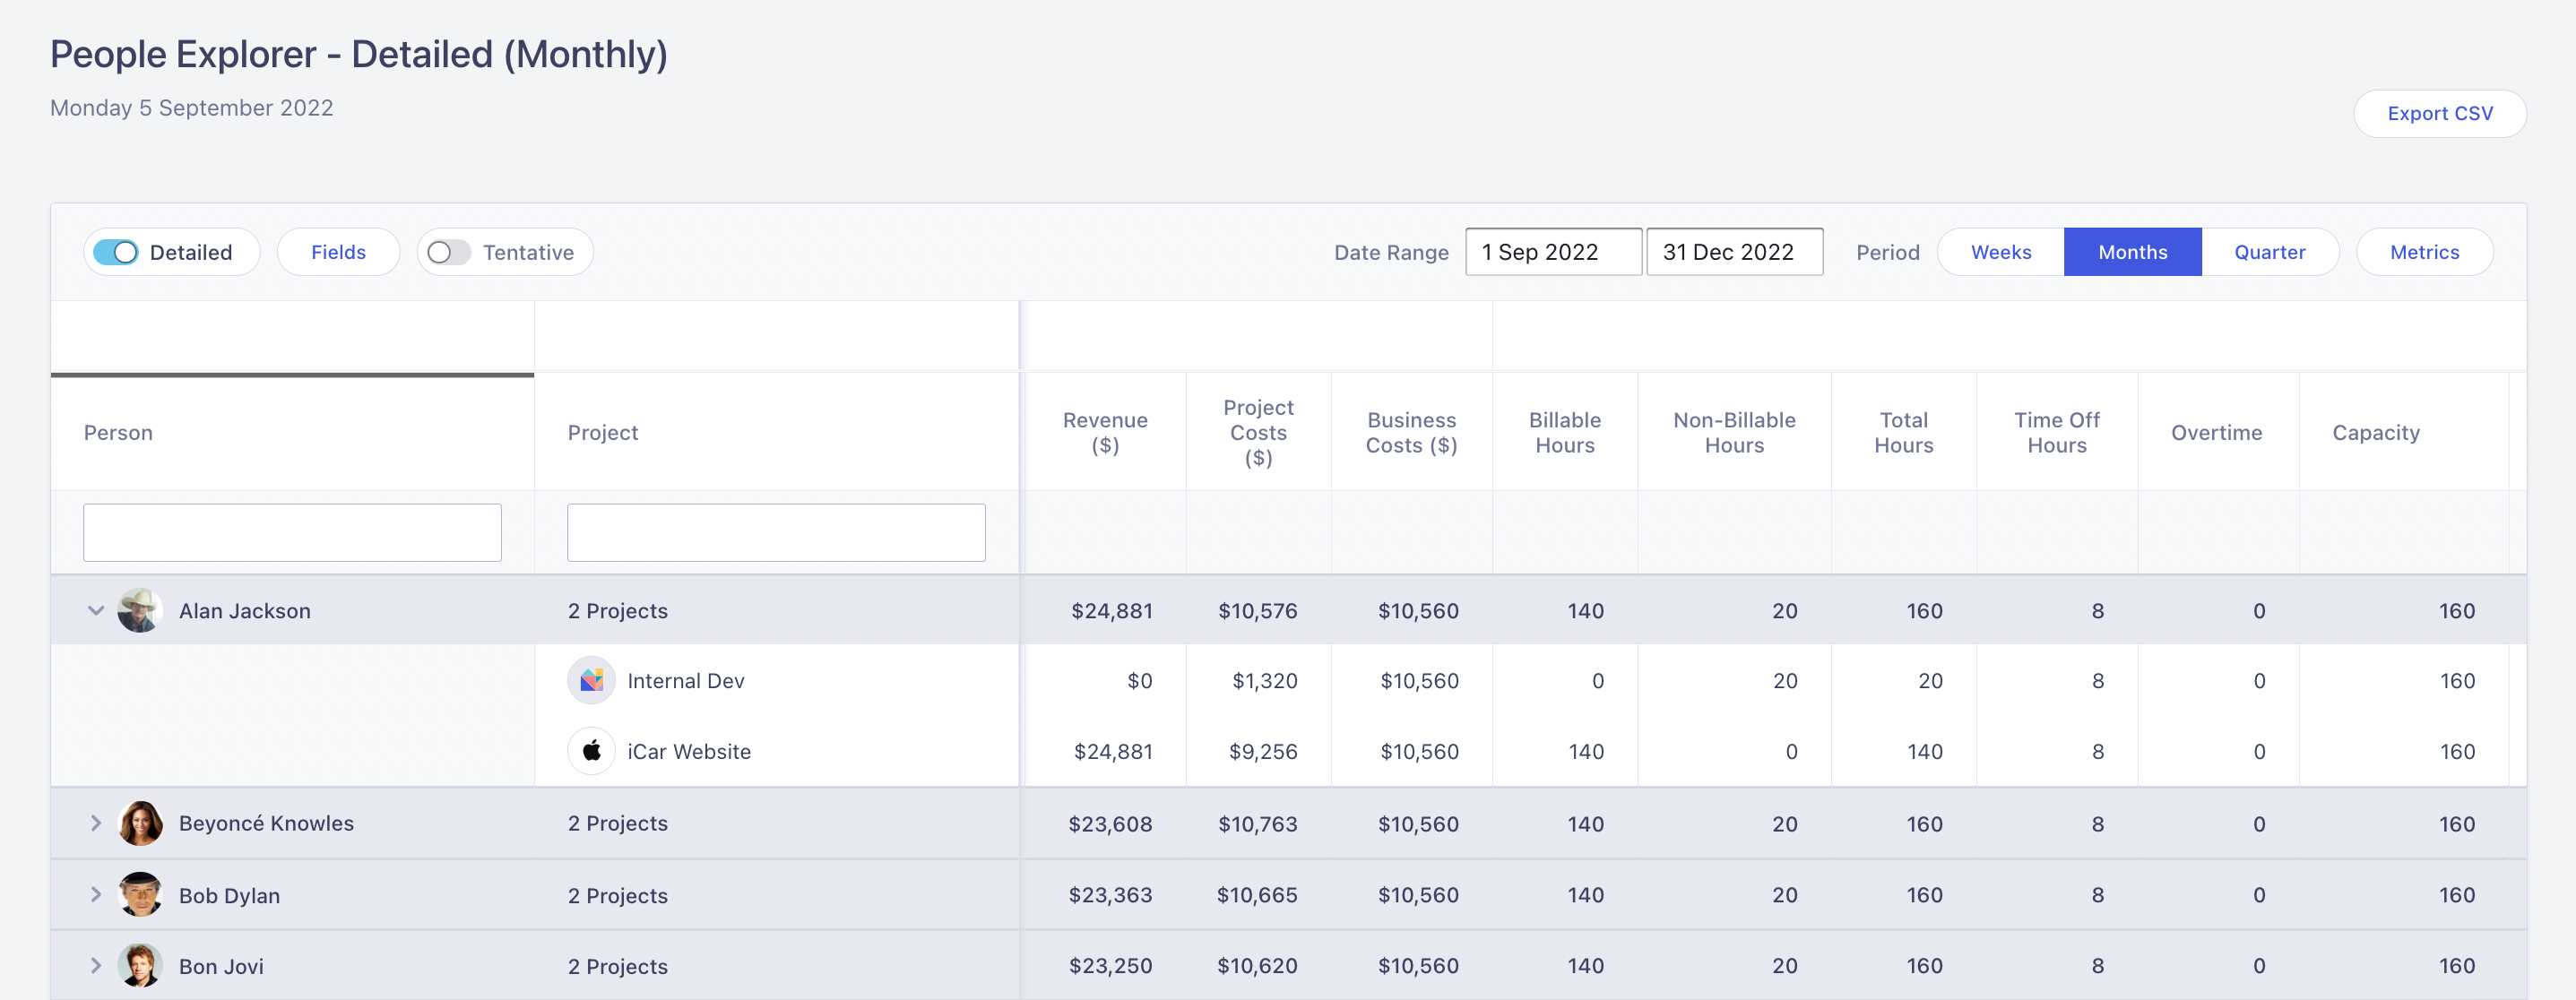Disable the Detailed view toggle

(120, 252)
